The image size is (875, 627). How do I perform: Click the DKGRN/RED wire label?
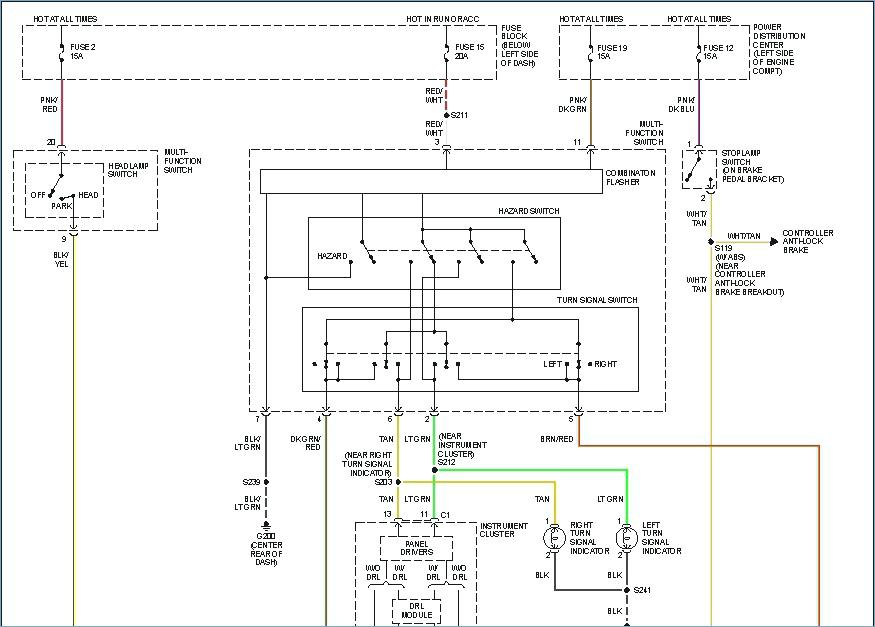point(305,443)
